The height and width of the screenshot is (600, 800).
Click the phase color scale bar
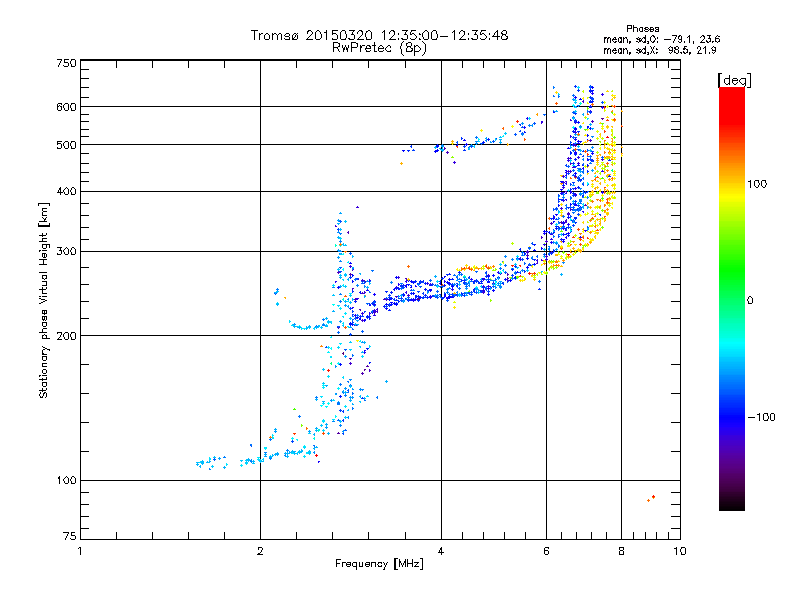coord(732,298)
